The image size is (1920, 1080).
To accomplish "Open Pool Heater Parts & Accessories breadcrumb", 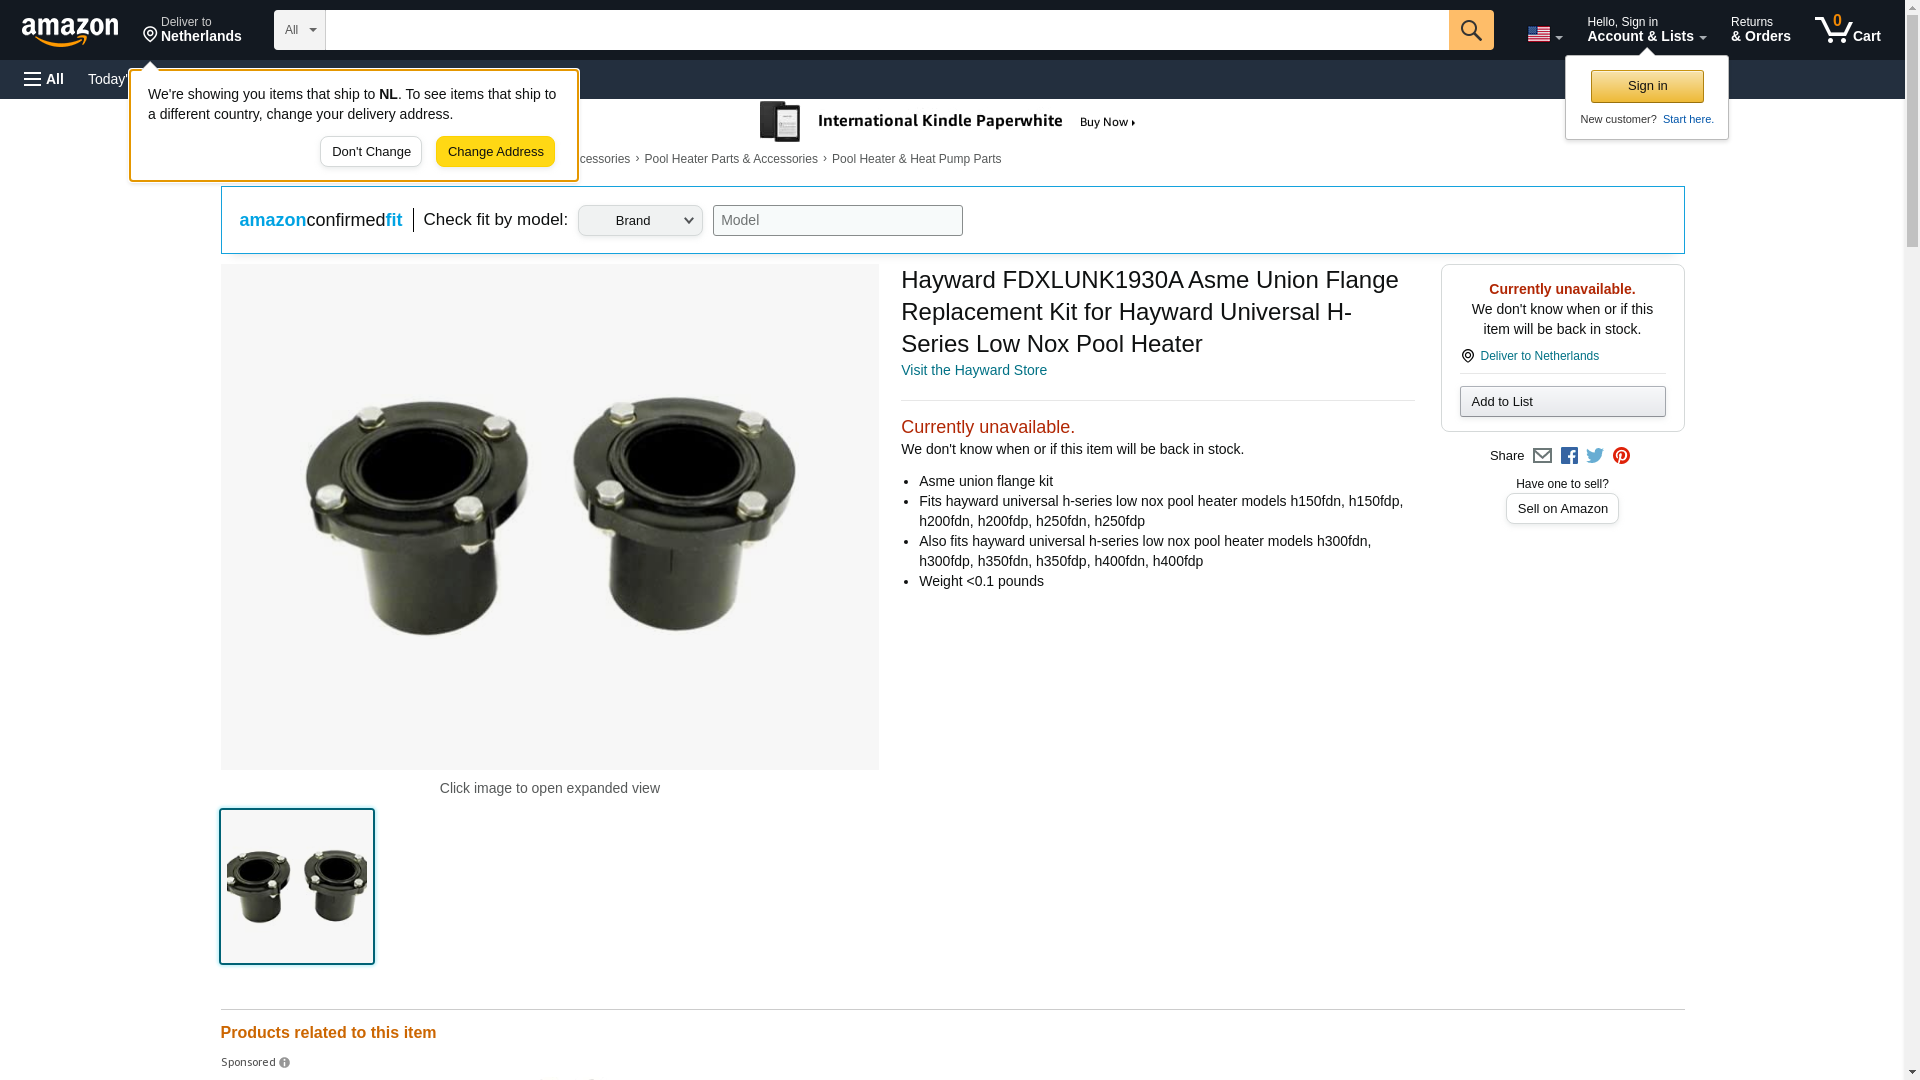I will (730, 159).
